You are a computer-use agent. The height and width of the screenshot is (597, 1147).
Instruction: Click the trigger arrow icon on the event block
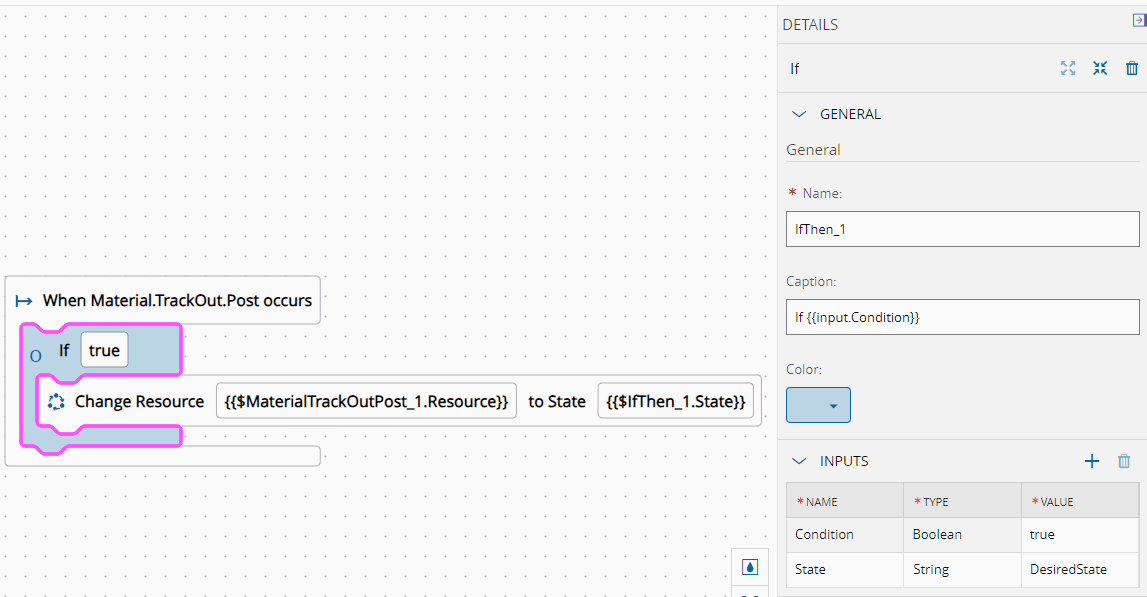(x=24, y=299)
